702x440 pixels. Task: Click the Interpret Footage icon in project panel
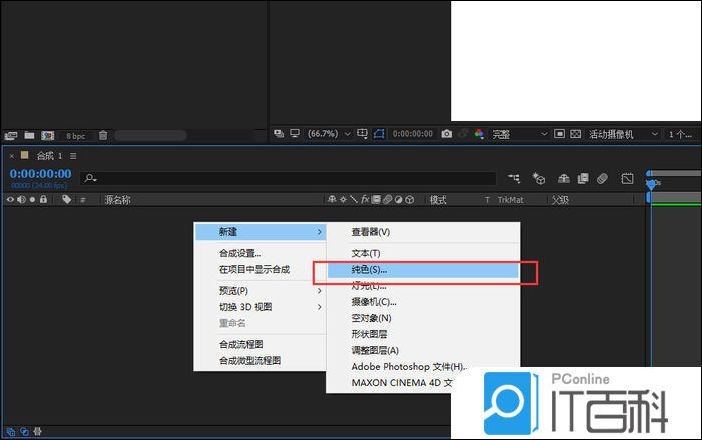[x=11, y=135]
